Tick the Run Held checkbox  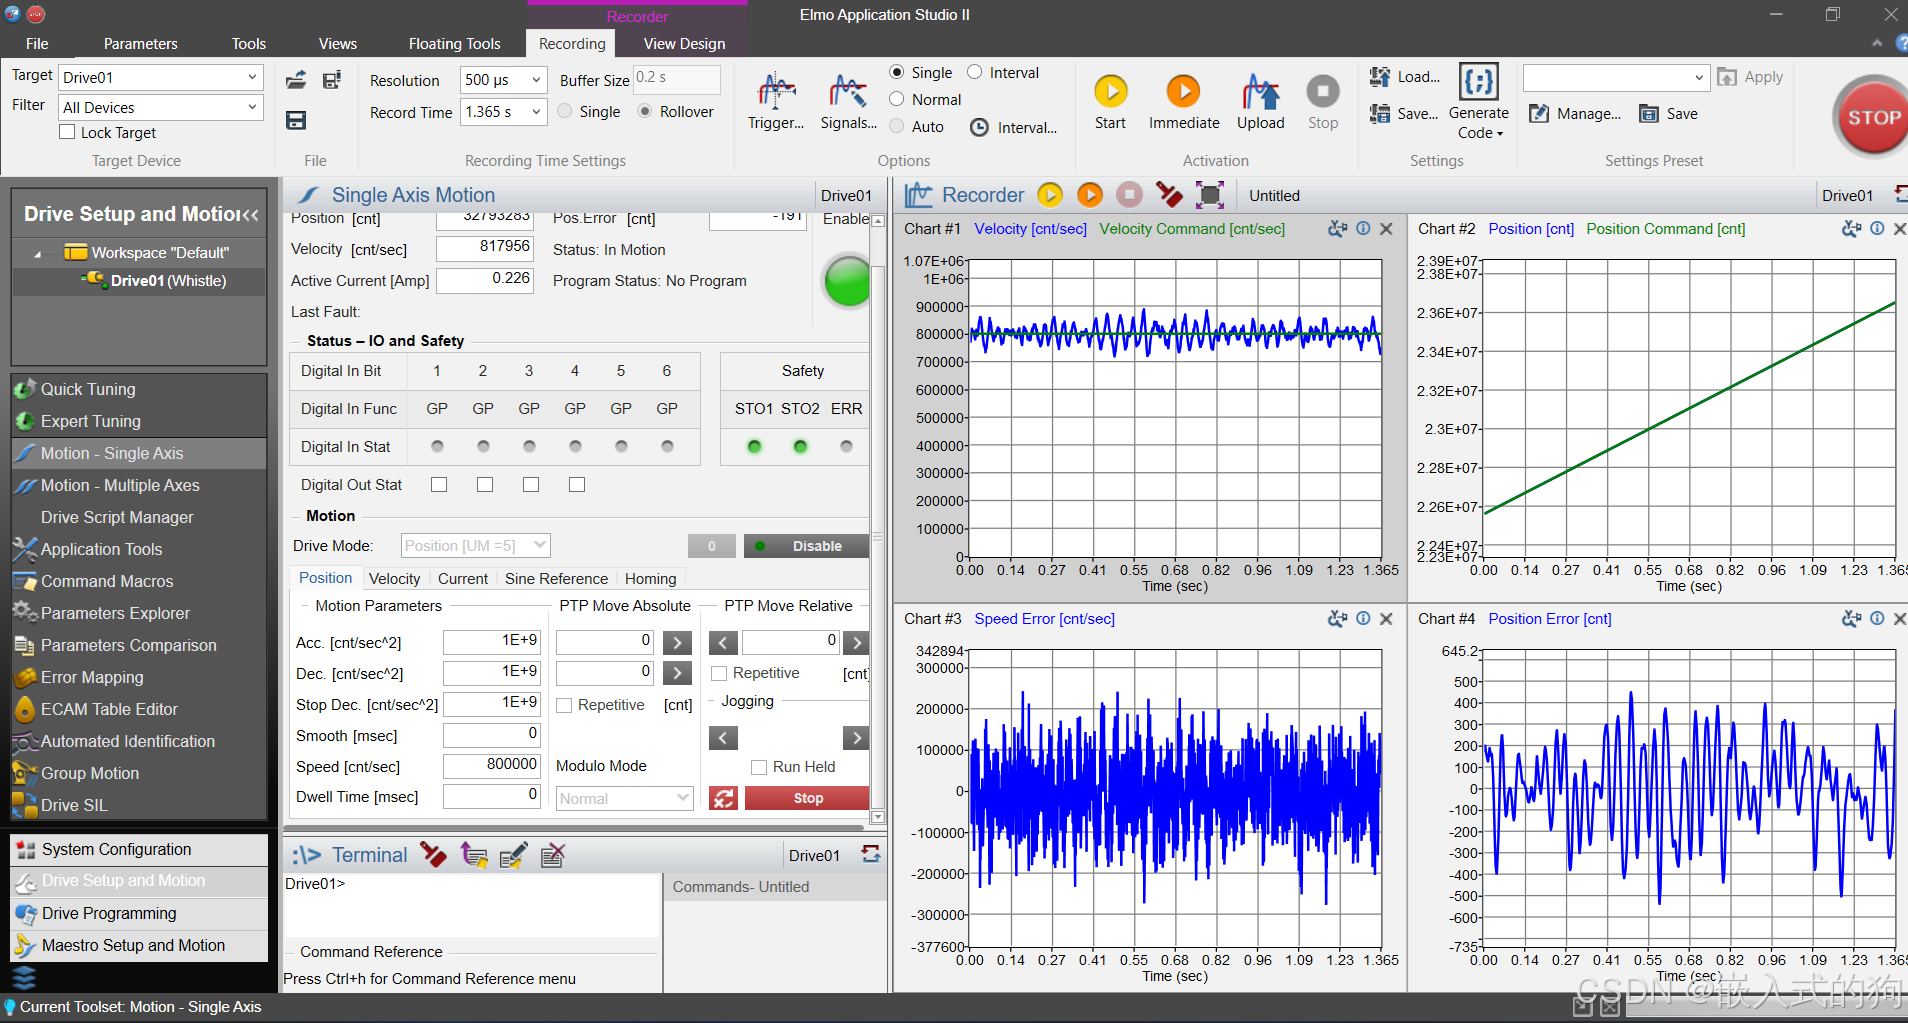(x=759, y=767)
